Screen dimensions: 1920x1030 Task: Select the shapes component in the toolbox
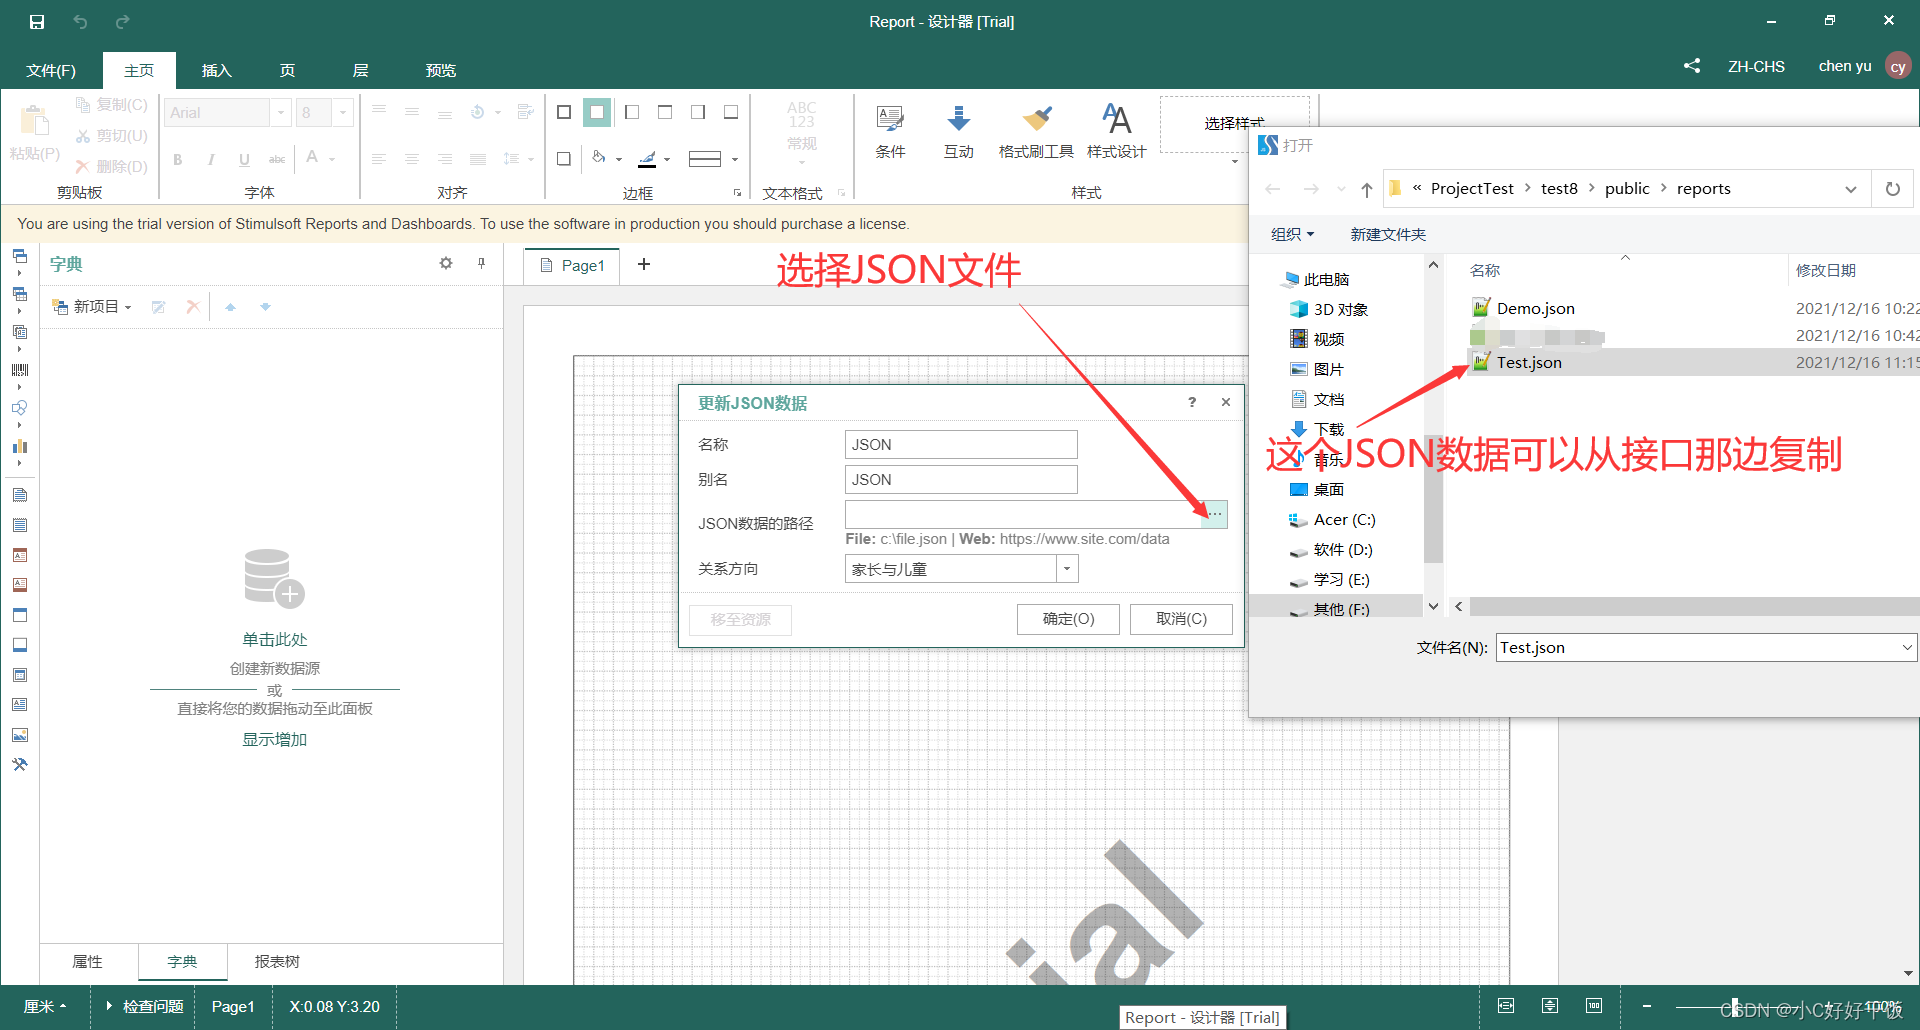[20, 408]
